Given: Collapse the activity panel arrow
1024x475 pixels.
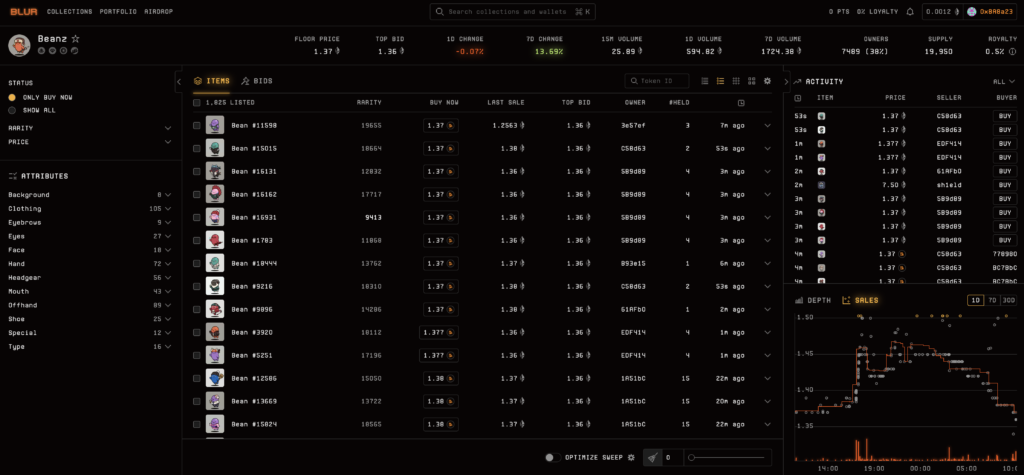Looking at the screenshot, I should 786,82.
